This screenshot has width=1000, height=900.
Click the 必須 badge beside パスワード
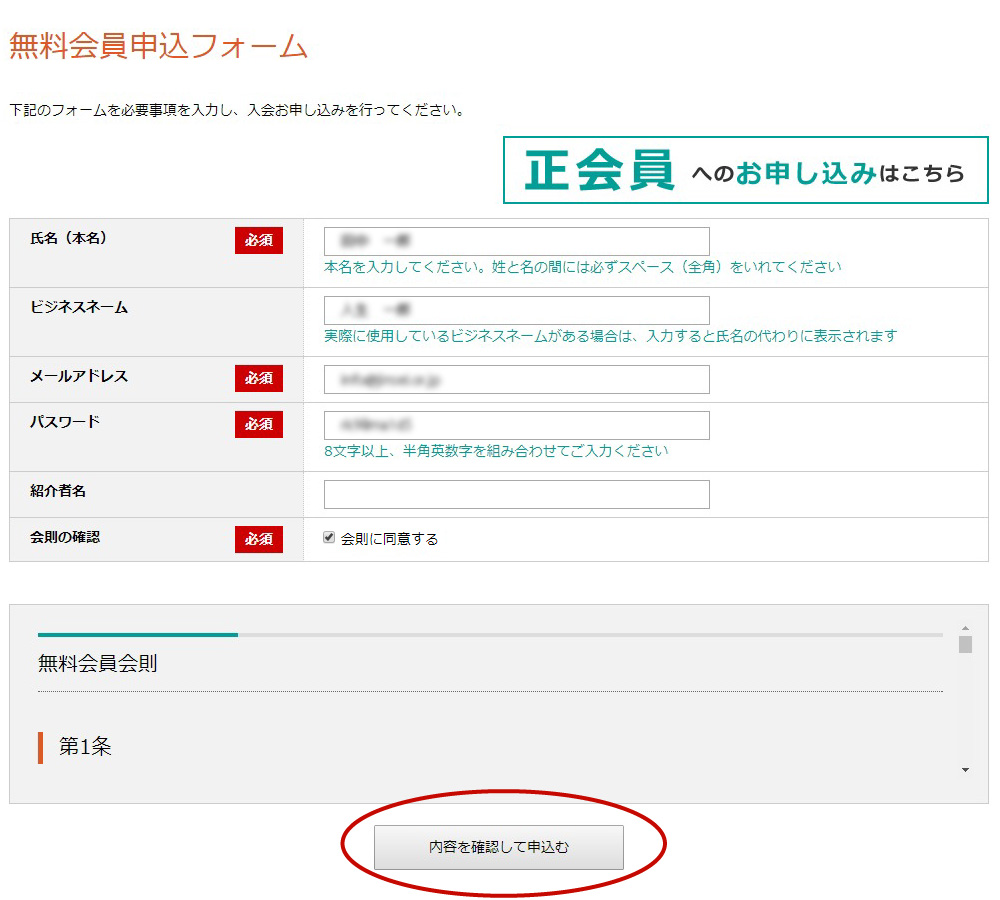pos(259,424)
